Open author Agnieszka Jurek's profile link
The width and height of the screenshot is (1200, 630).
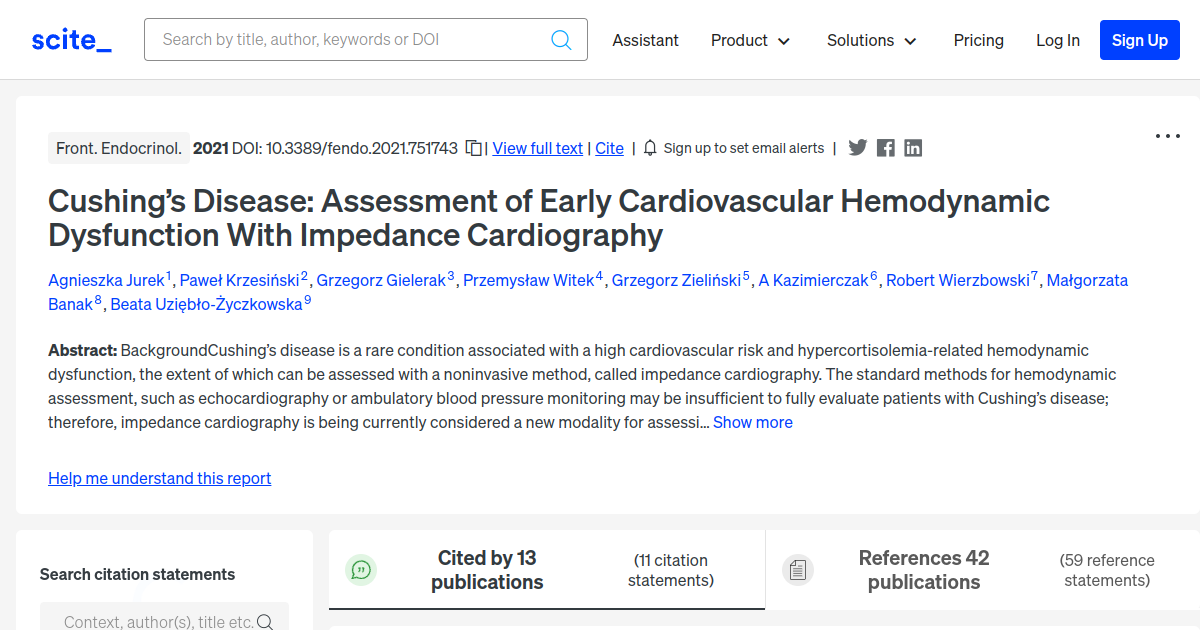[106, 280]
